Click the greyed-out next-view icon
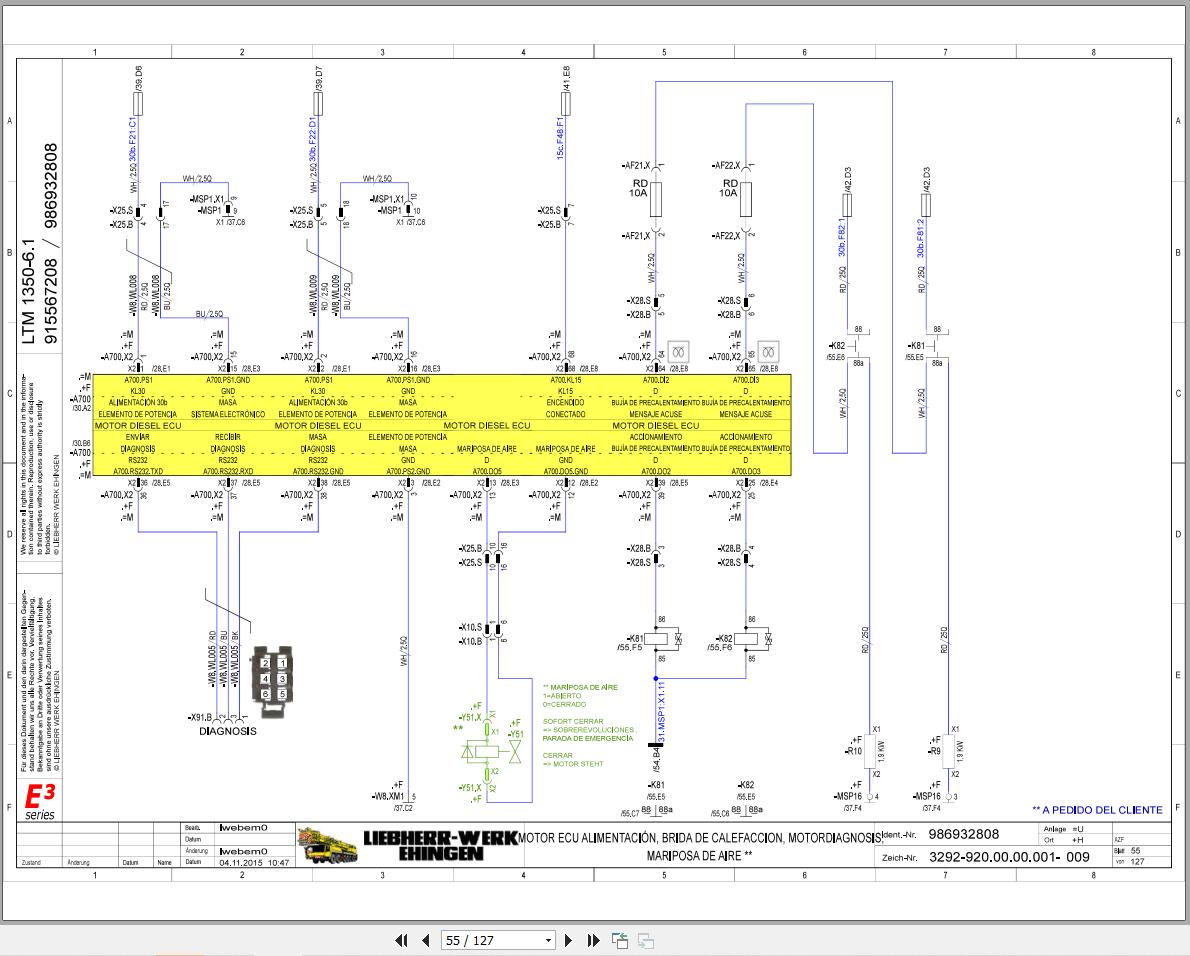 click(646, 941)
